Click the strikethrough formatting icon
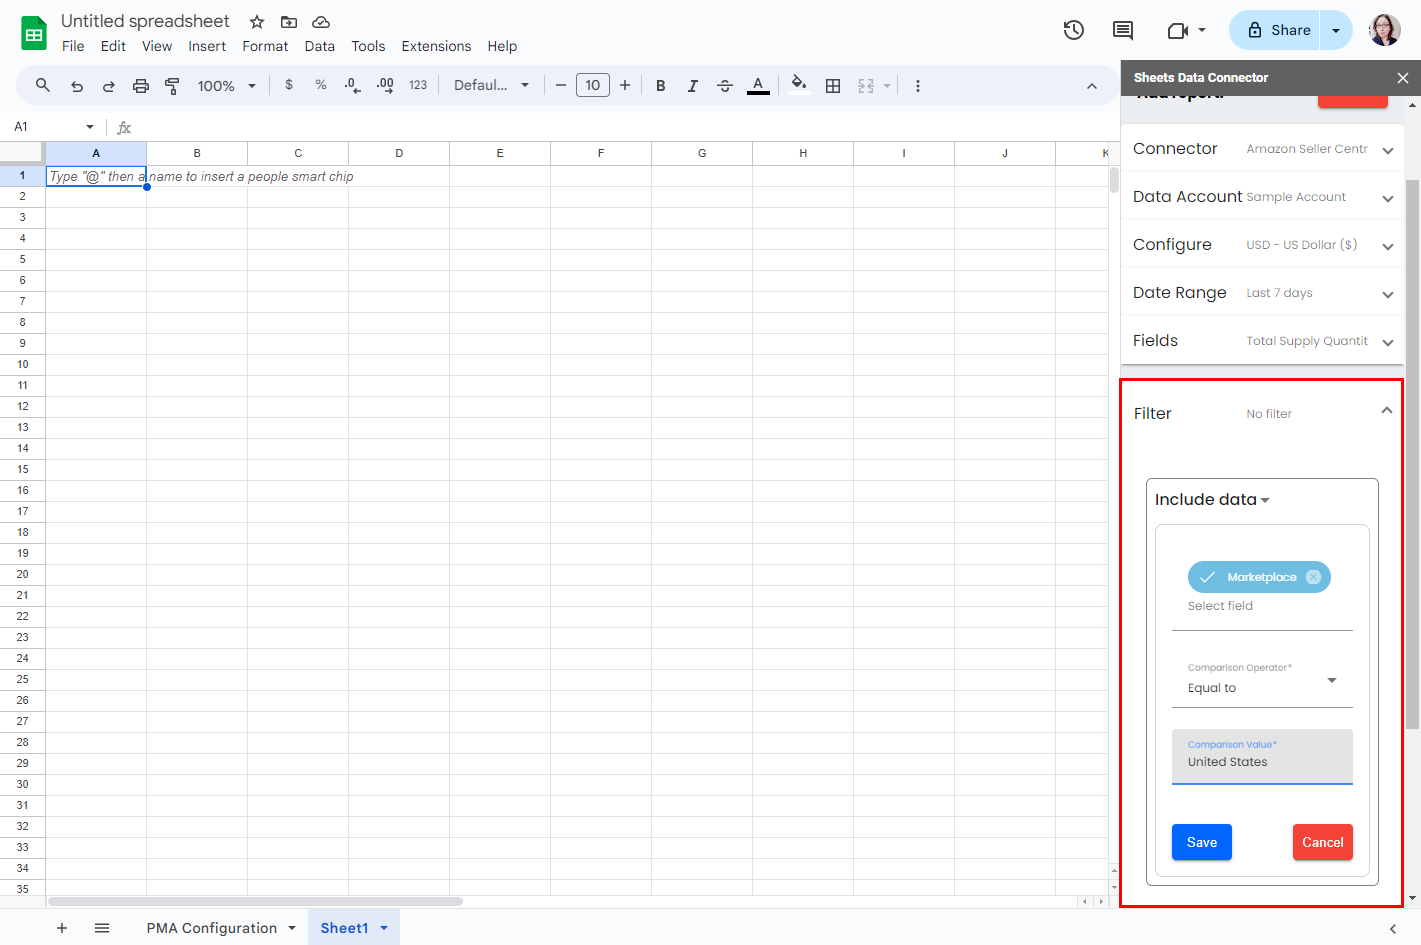 point(725,86)
